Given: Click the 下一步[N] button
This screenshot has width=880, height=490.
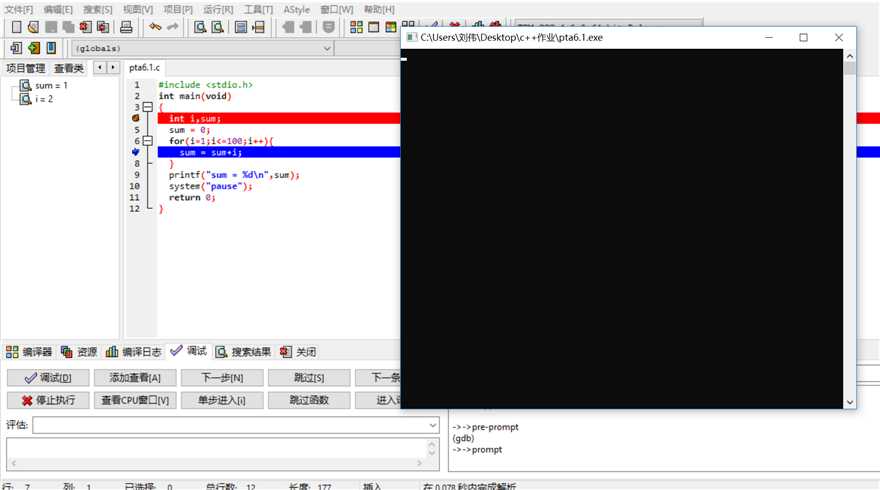Looking at the screenshot, I should click(x=222, y=378).
